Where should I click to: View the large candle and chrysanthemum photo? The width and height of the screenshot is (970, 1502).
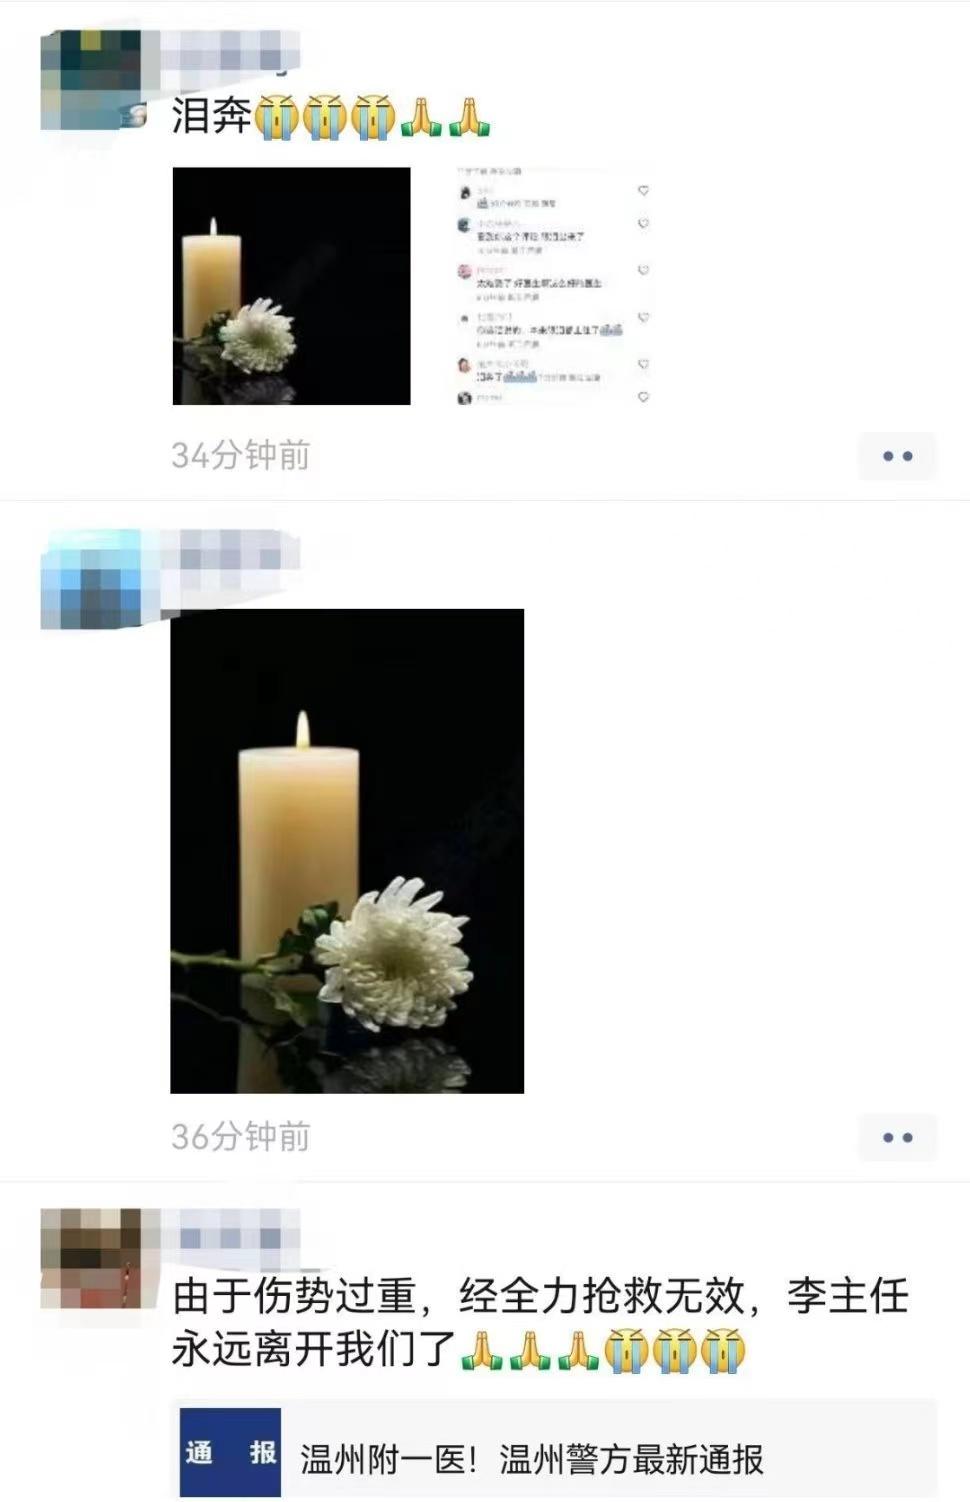click(347, 851)
